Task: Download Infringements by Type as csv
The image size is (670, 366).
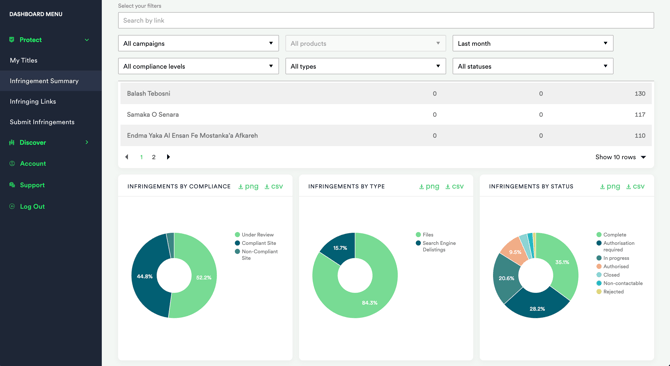Action: 454,186
